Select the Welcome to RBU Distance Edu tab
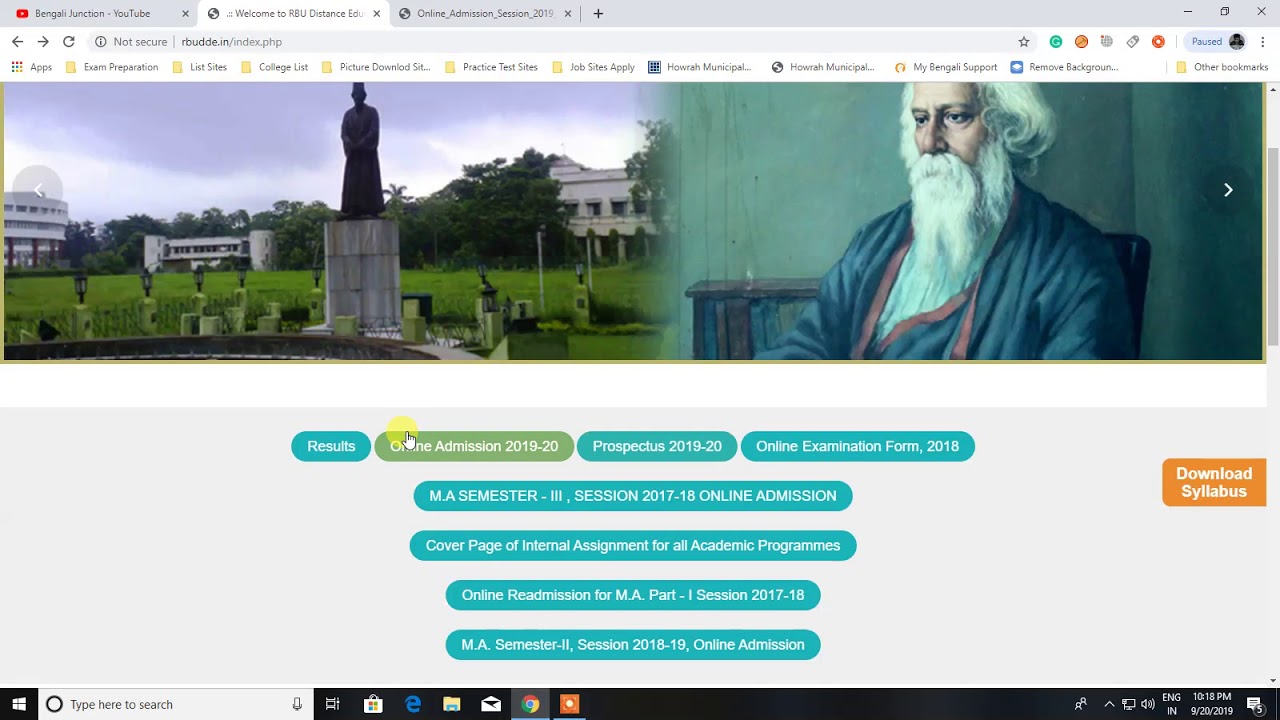This screenshot has width=1280, height=720. pyautogui.click(x=294, y=14)
